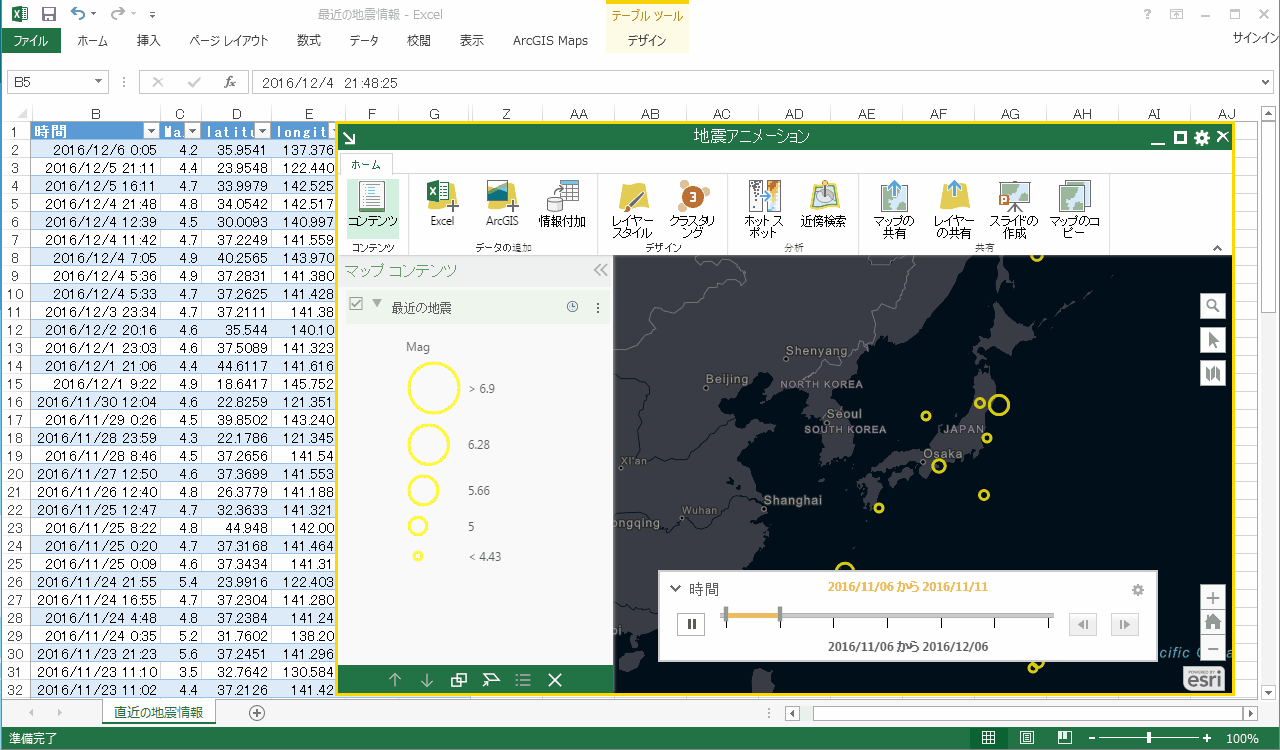Click the group layers icon in contents footer
The width and height of the screenshot is (1280, 750).
[x=459, y=680]
